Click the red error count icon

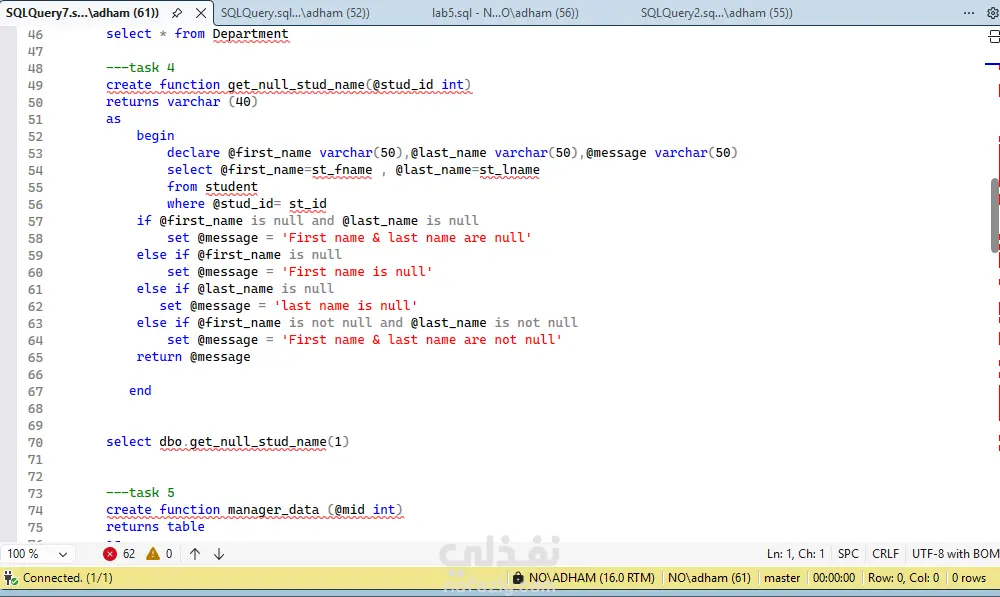[110, 554]
